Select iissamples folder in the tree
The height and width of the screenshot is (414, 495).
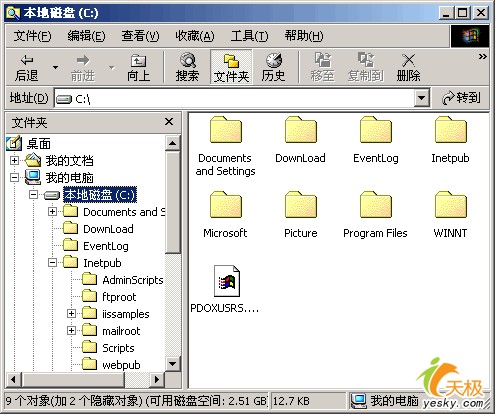point(126,314)
